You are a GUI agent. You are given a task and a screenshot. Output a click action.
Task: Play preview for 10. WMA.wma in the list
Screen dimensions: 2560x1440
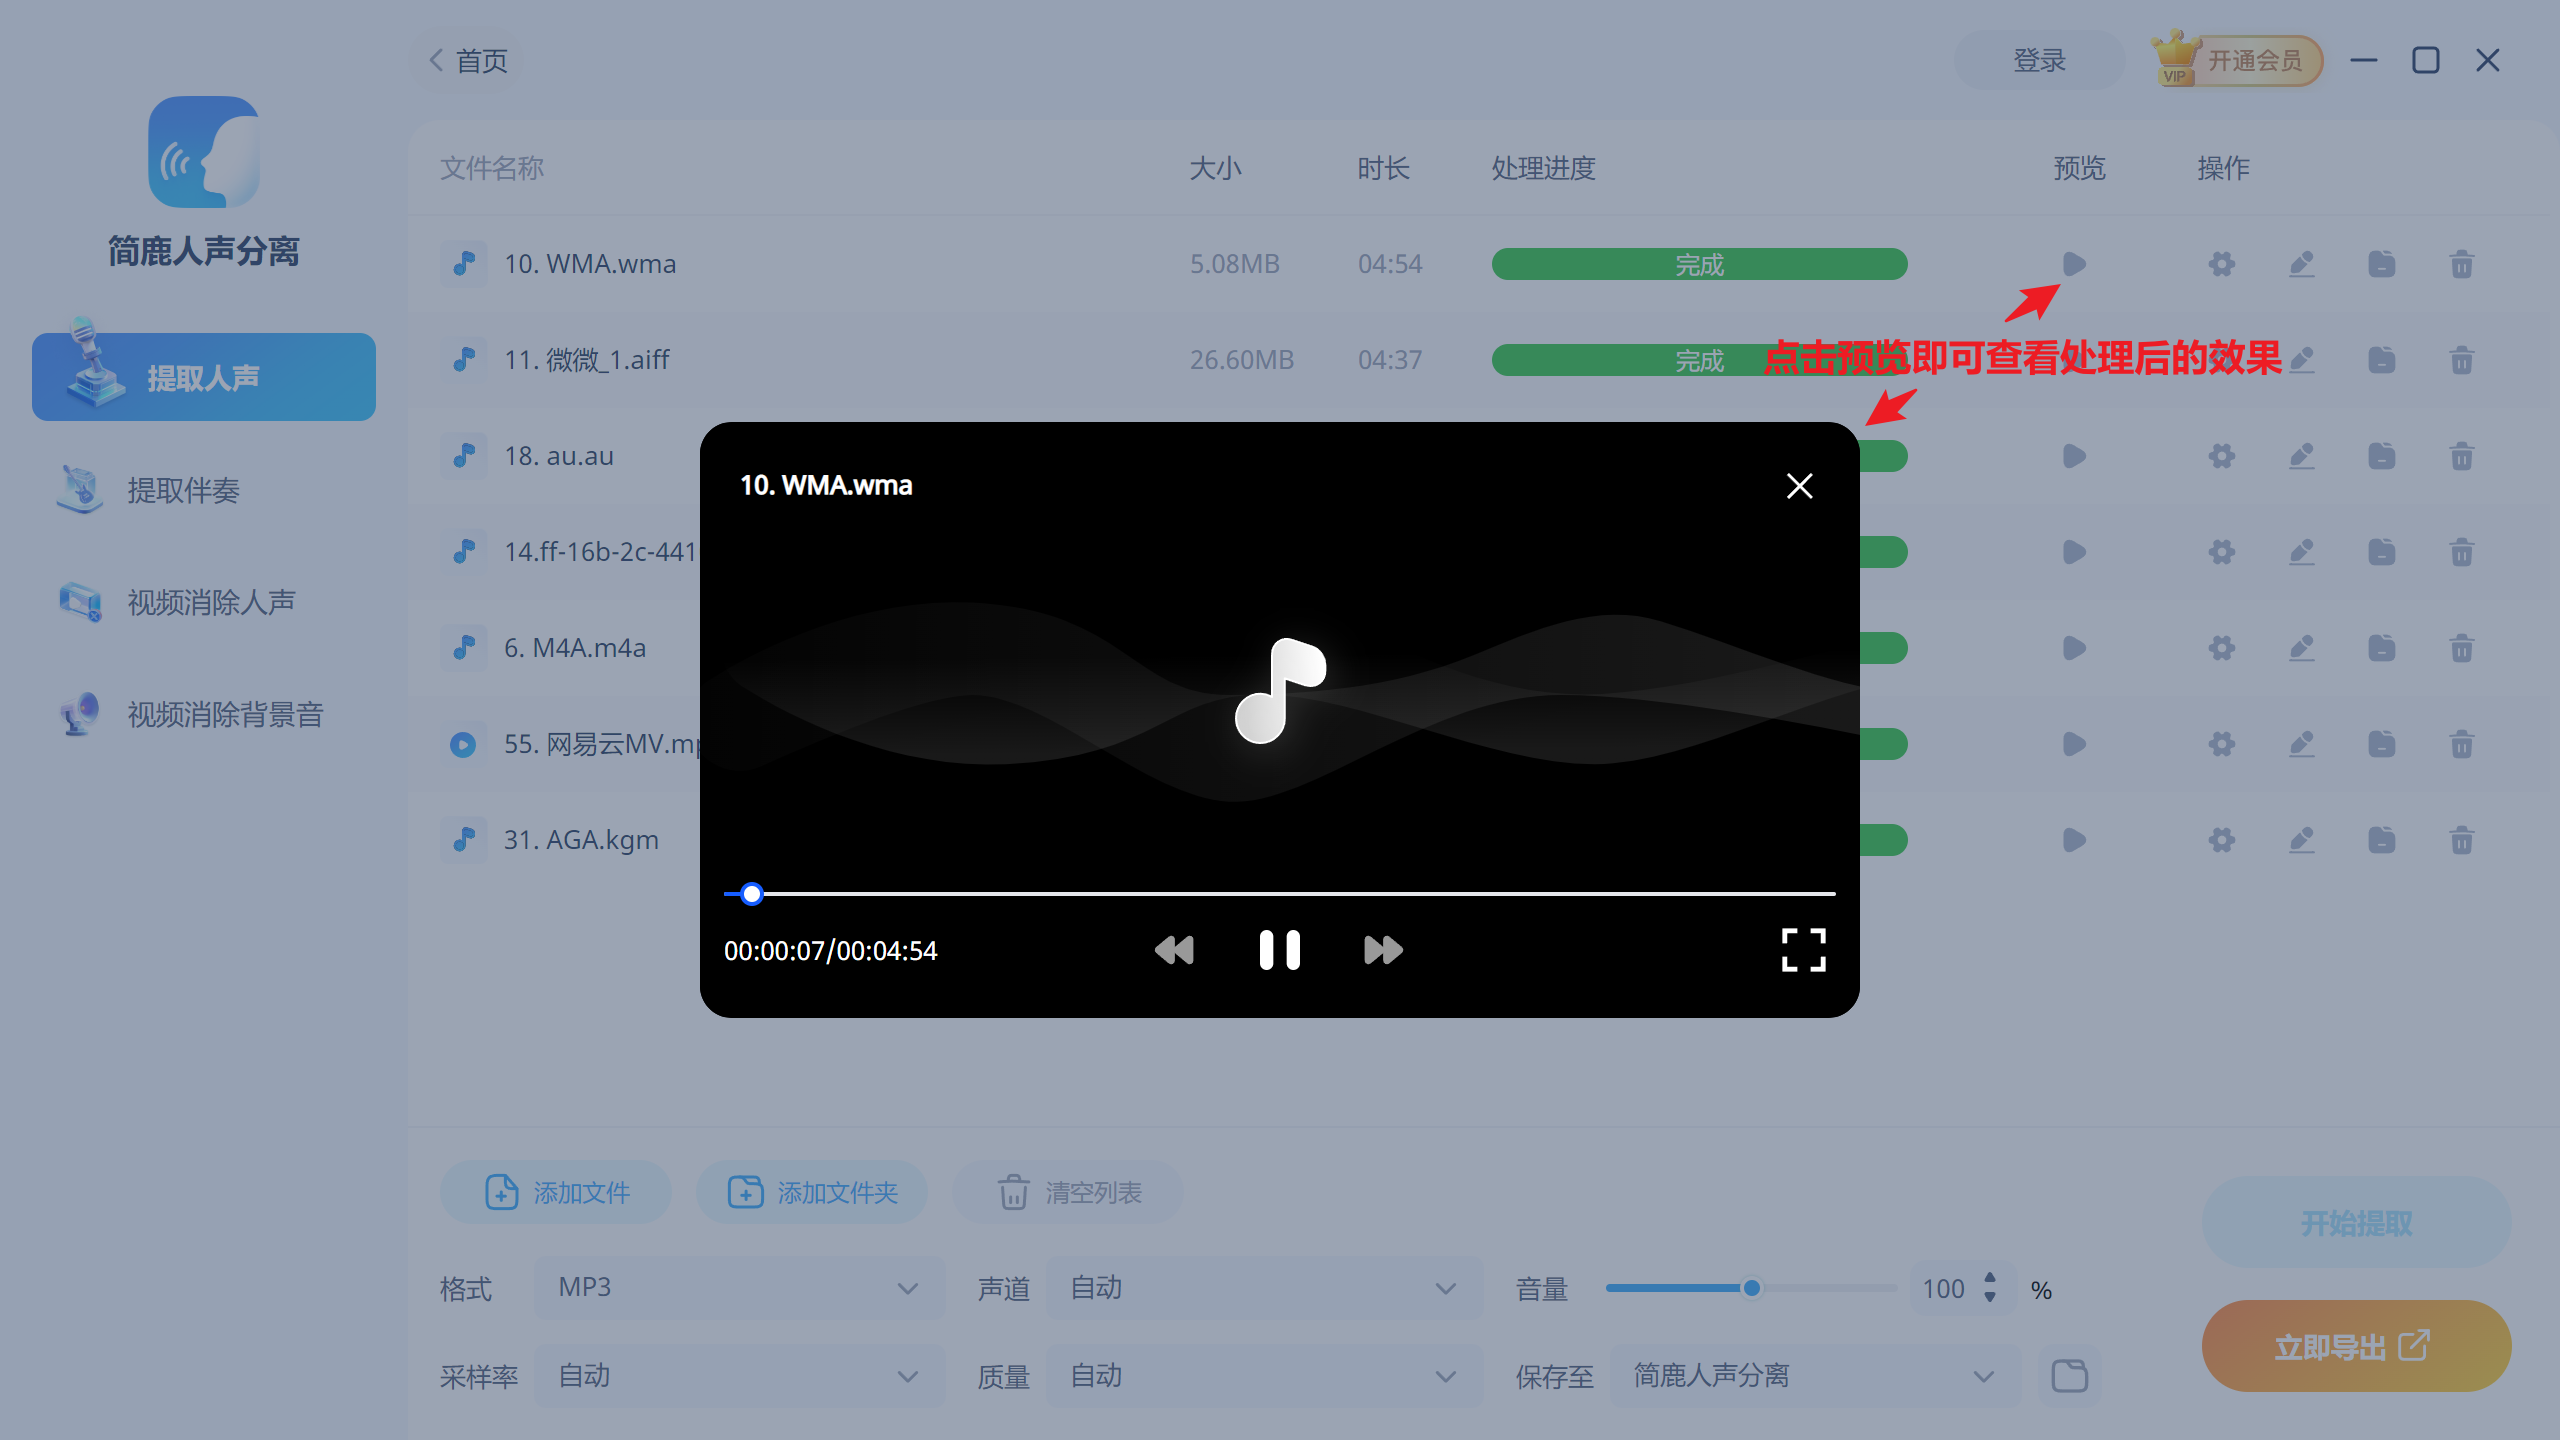click(x=2074, y=264)
